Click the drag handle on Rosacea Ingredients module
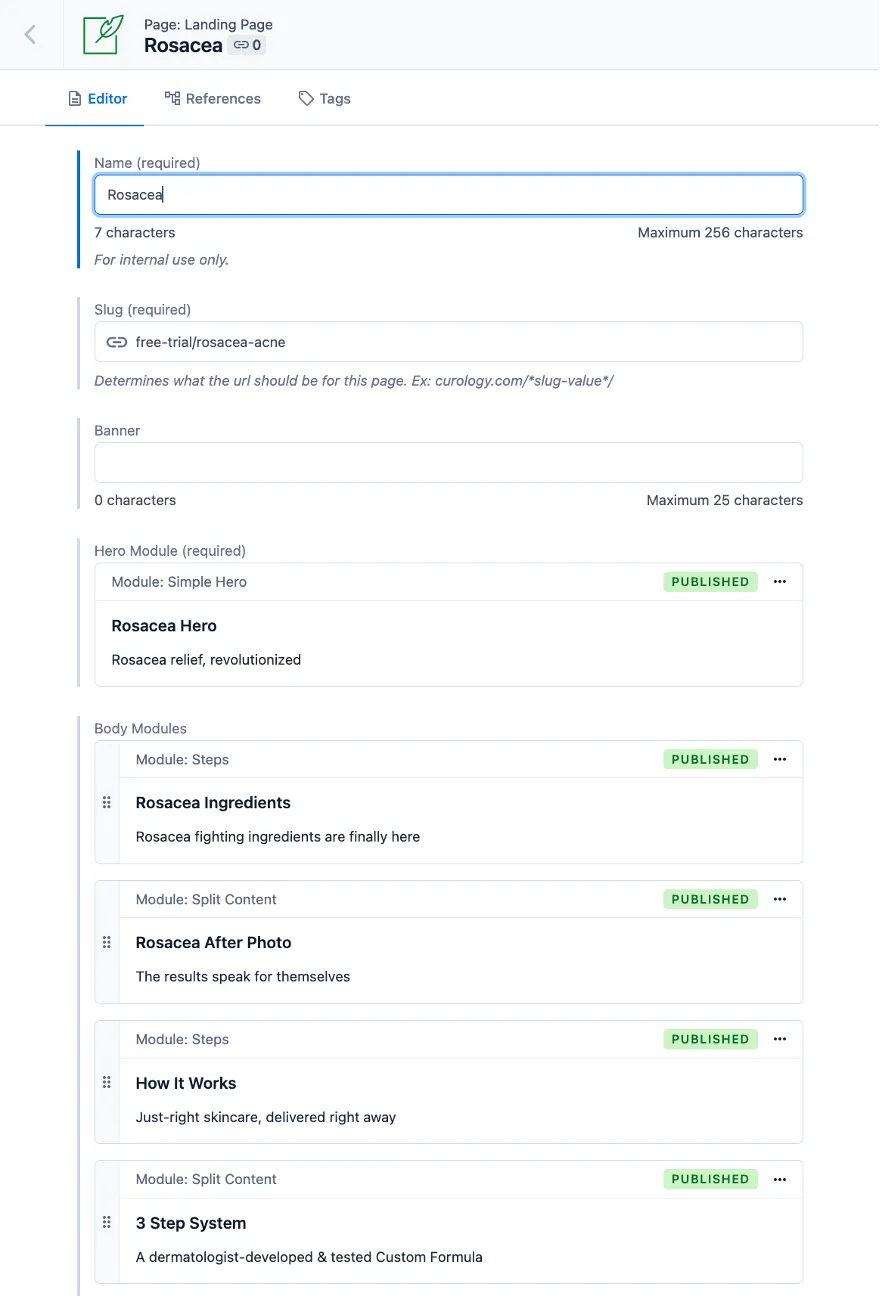This screenshot has height=1296, width=880. pyautogui.click(x=106, y=802)
